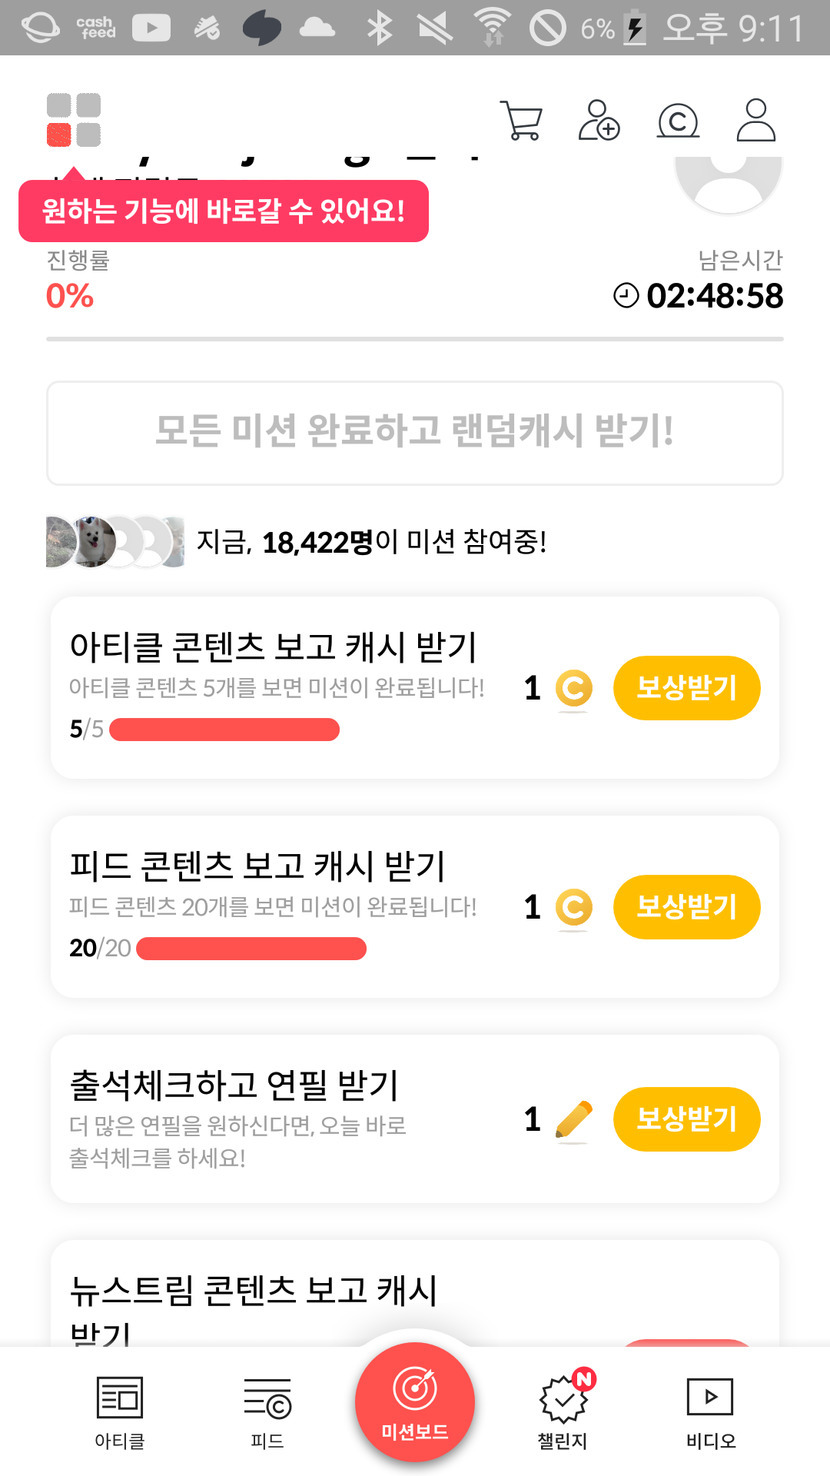This screenshot has height=1476, width=830.
Task: Open the grid menu icon
Action: coord(74,120)
